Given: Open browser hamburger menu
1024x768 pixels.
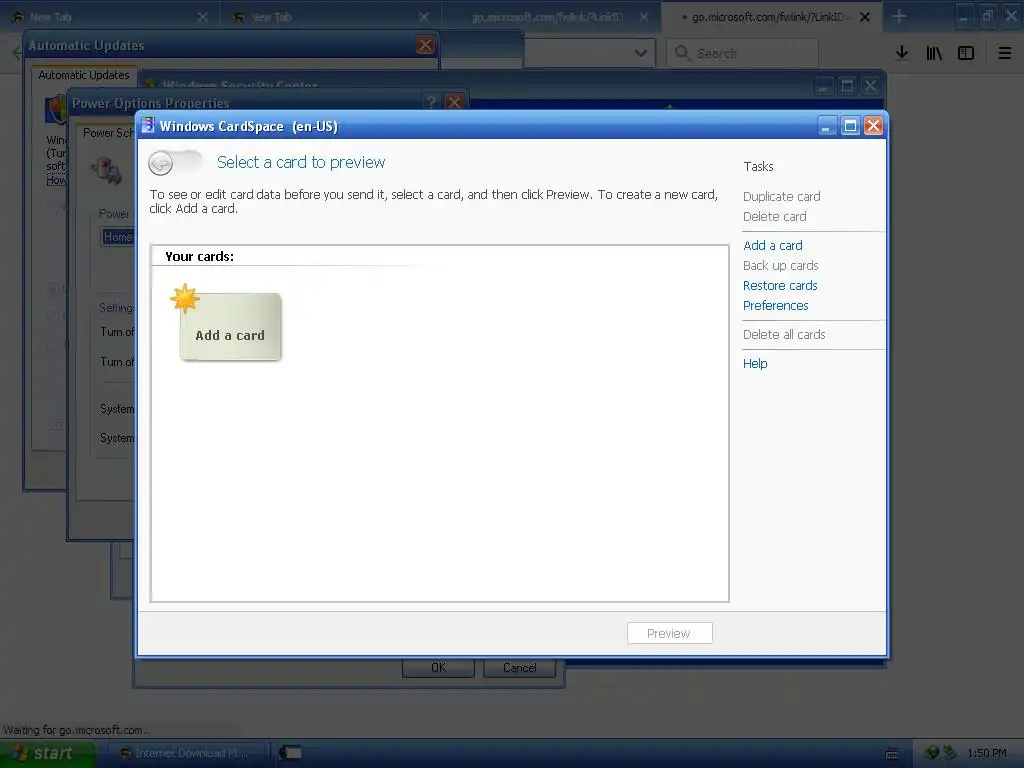Looking at the screenshot, I should click(x=1004, y=53).
